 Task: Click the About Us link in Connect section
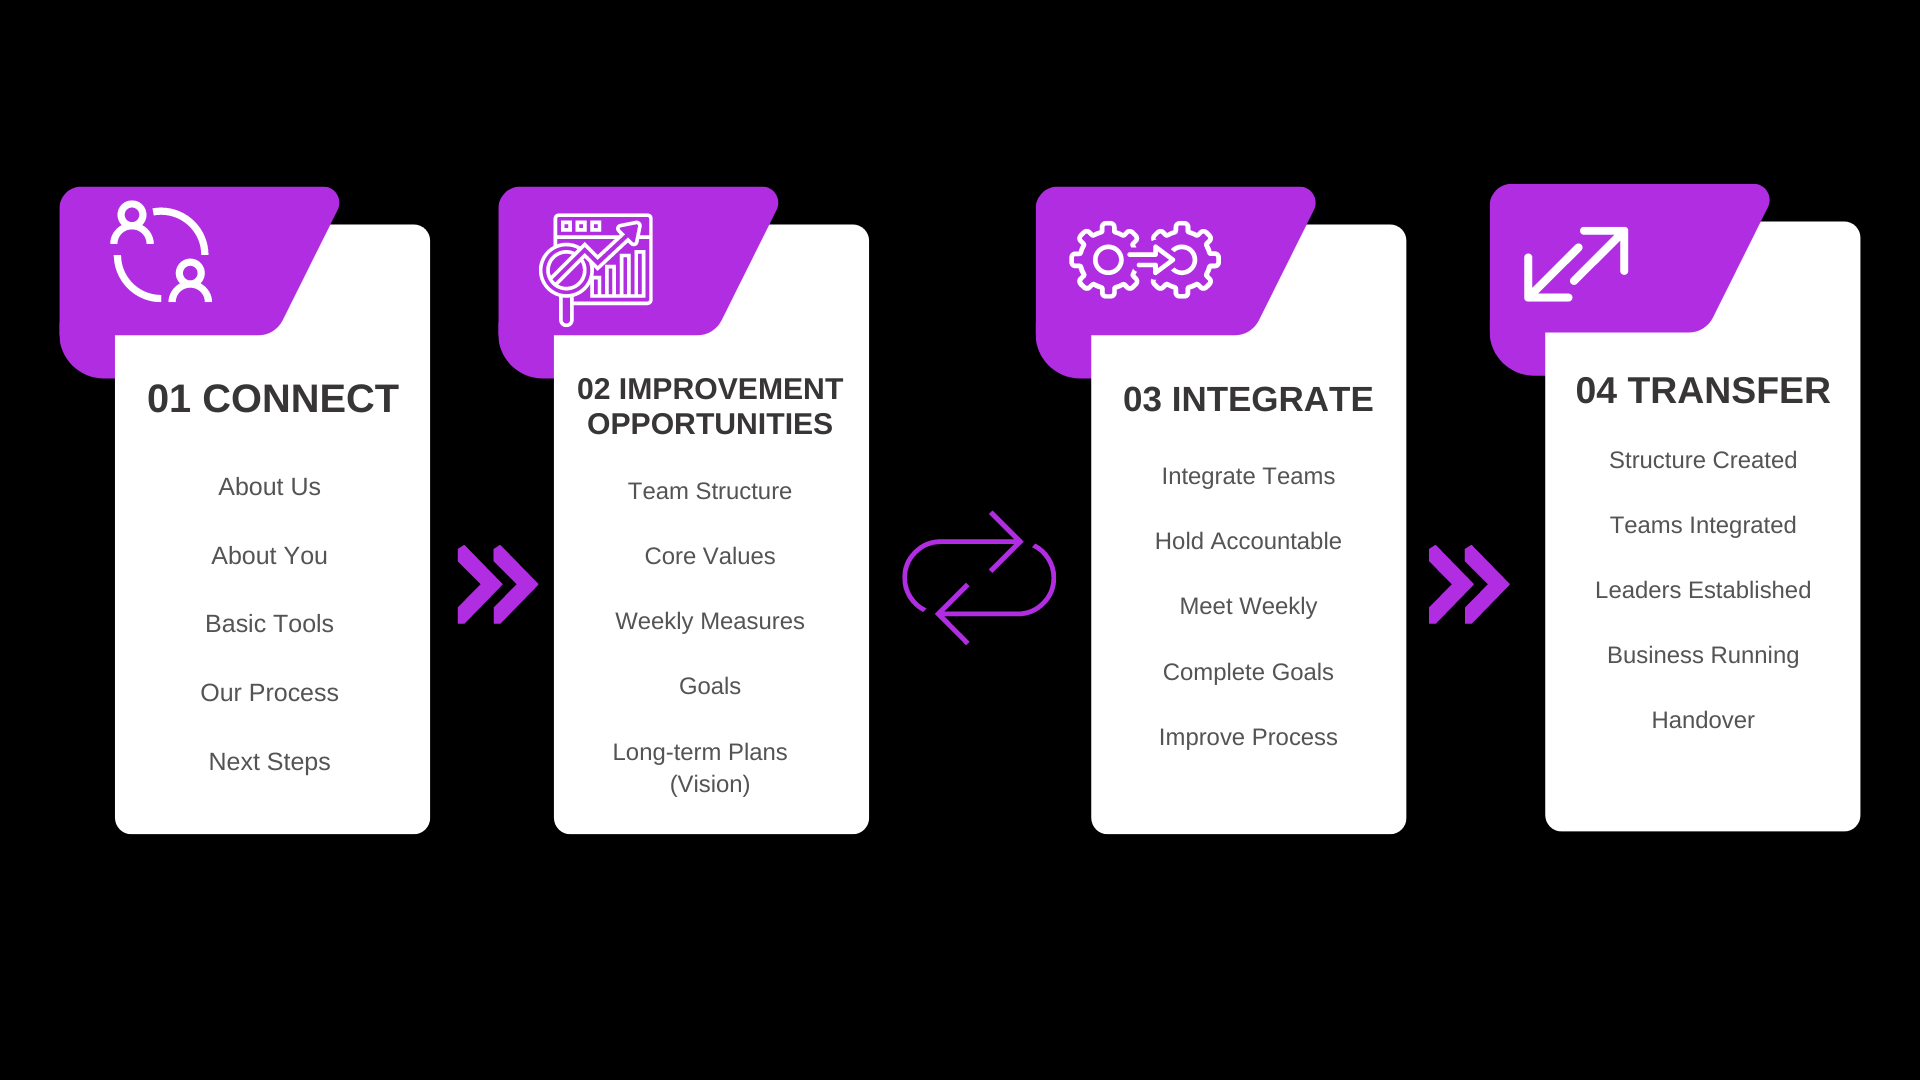click(269, 487)
